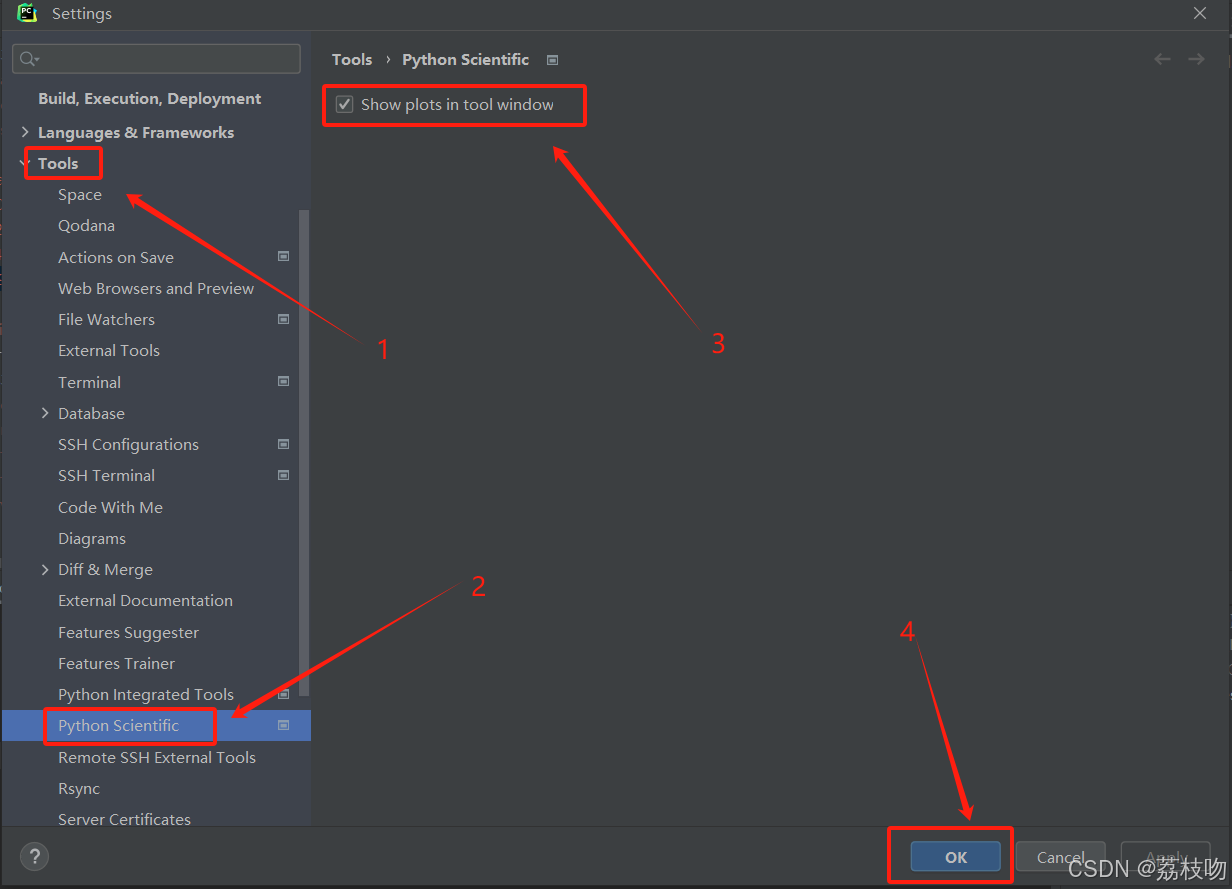Open Features Trainer settings
The image size is (1232, 889).
pyautogui.click(x=116, y=663)
